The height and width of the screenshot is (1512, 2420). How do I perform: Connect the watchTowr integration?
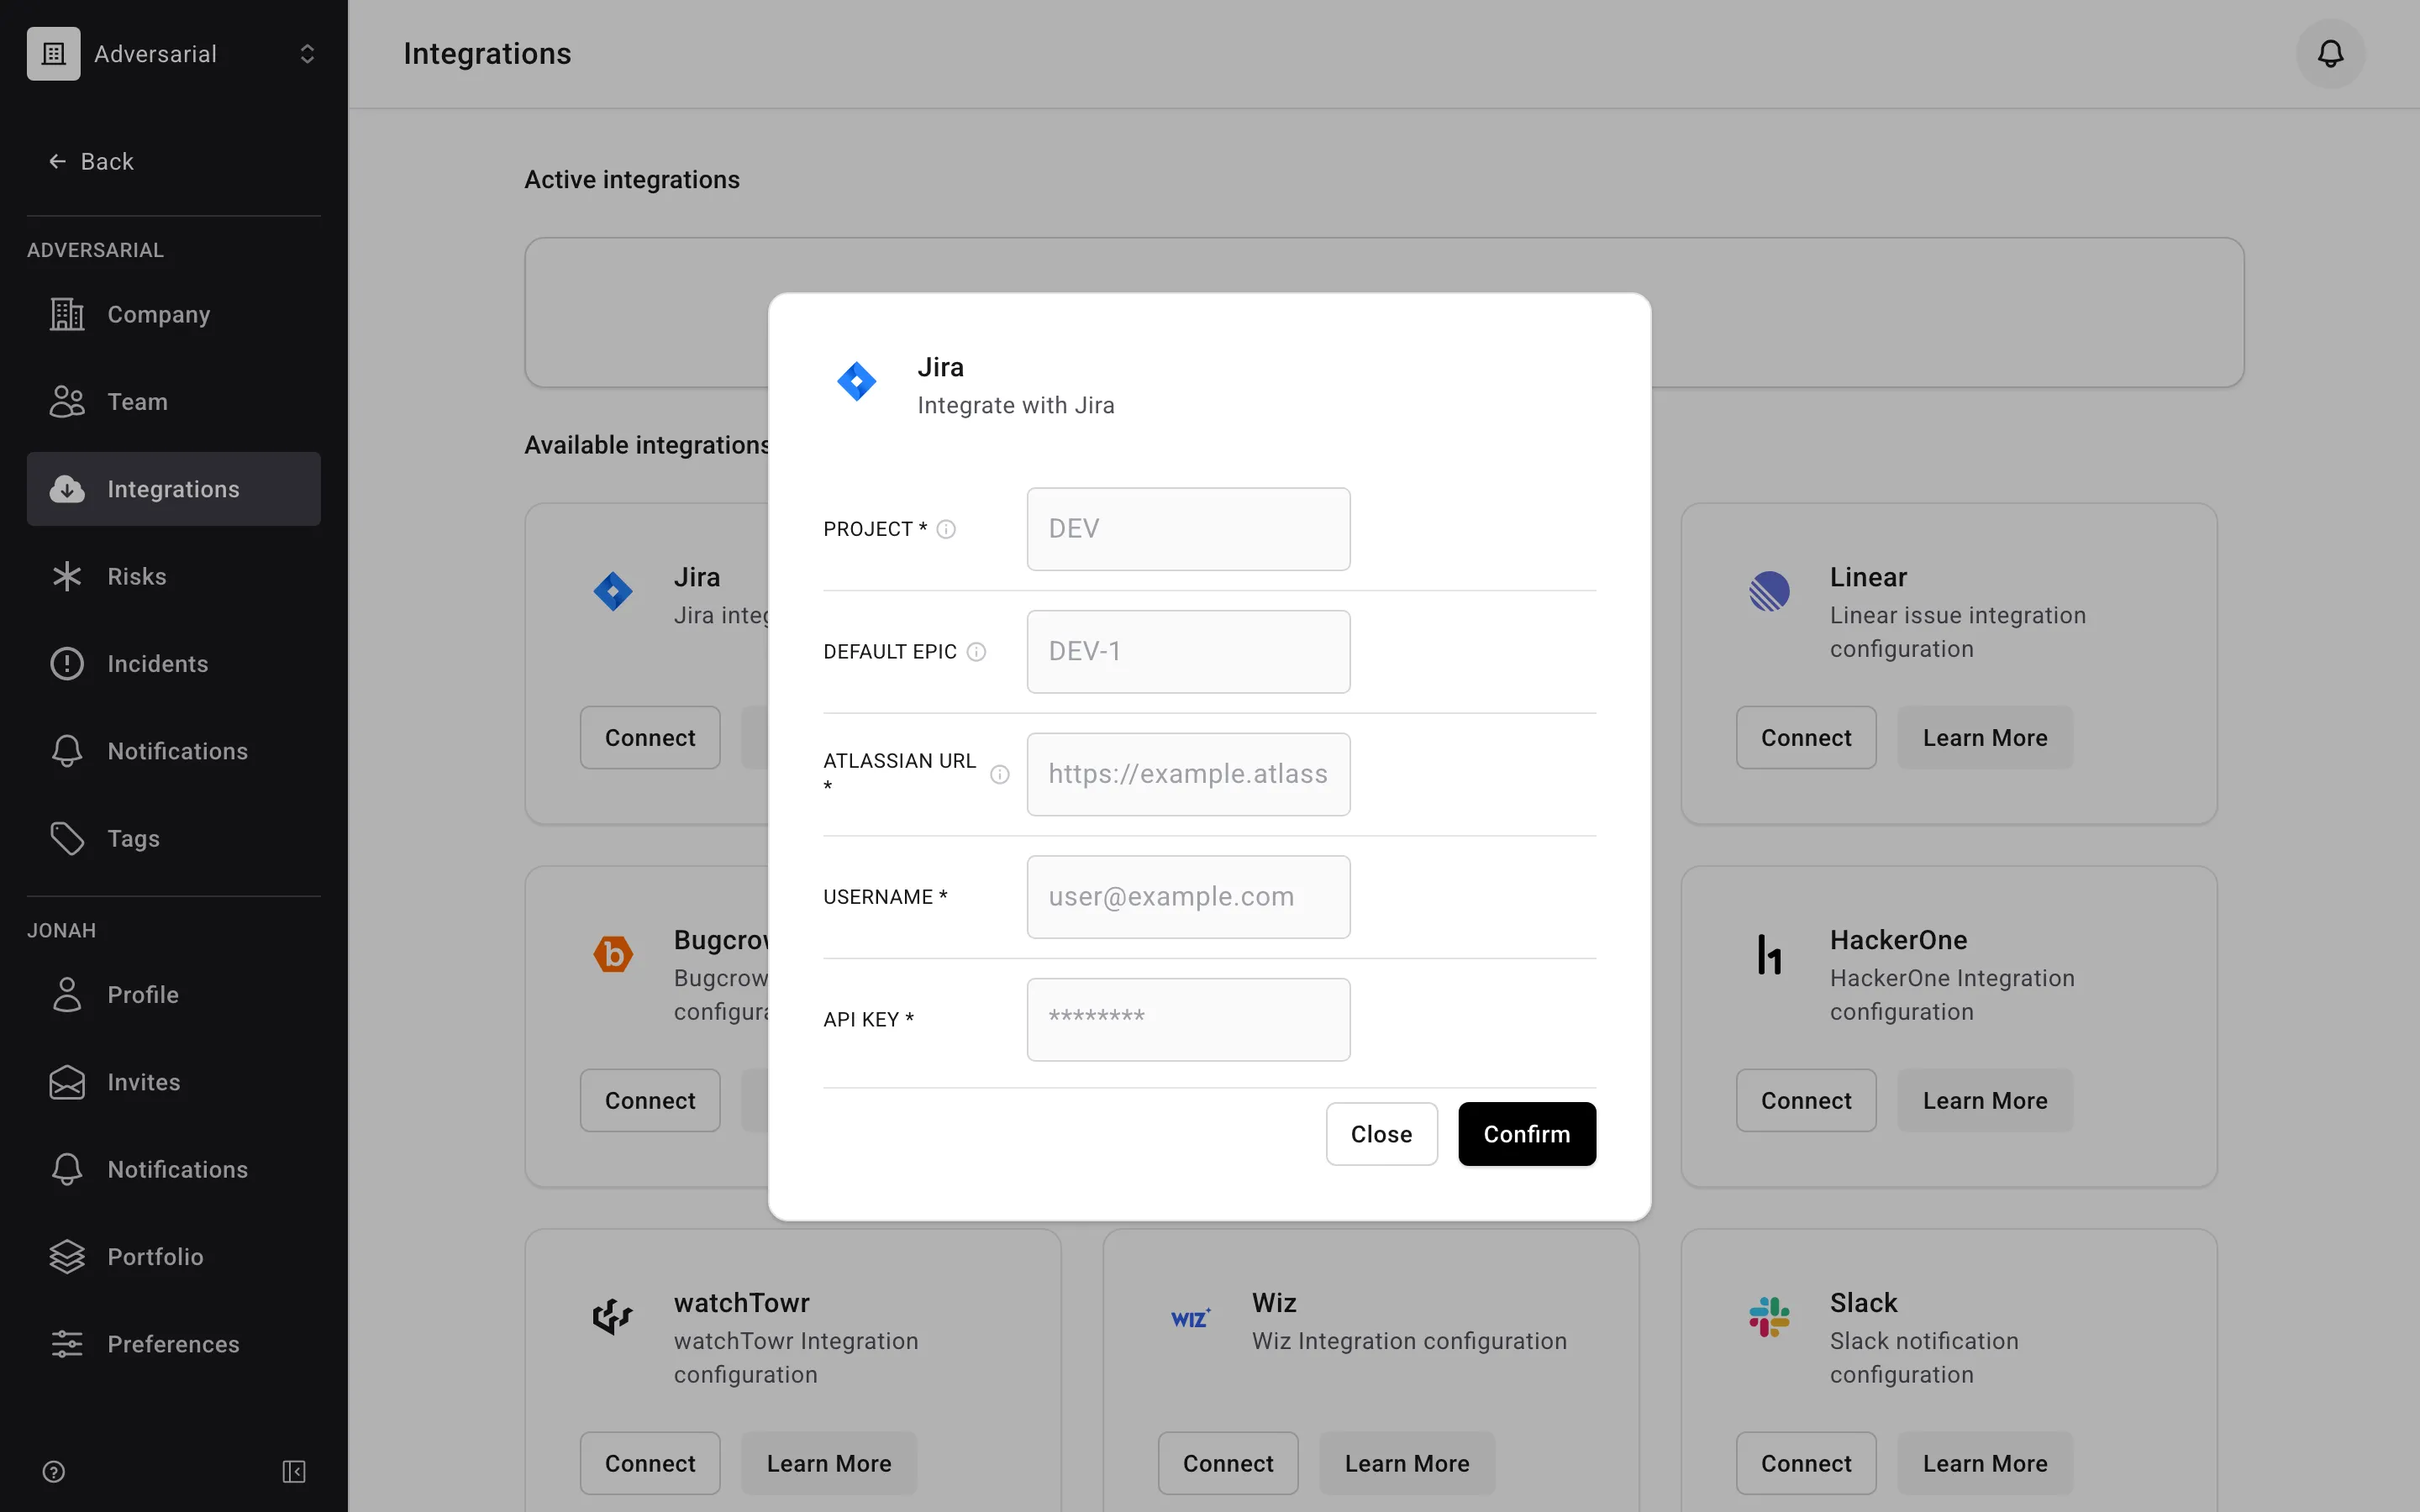point(650,1464)
